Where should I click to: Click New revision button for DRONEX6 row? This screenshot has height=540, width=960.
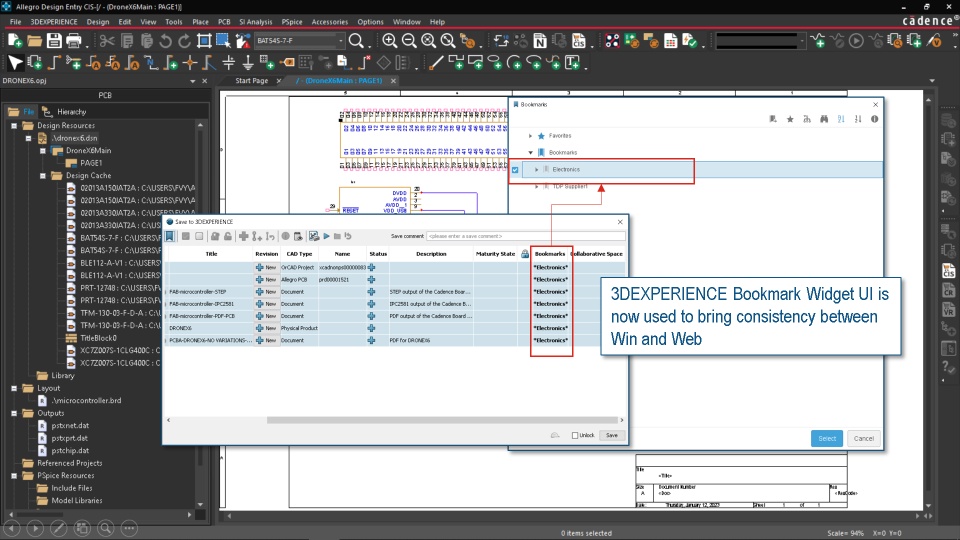tap(266, 328)
